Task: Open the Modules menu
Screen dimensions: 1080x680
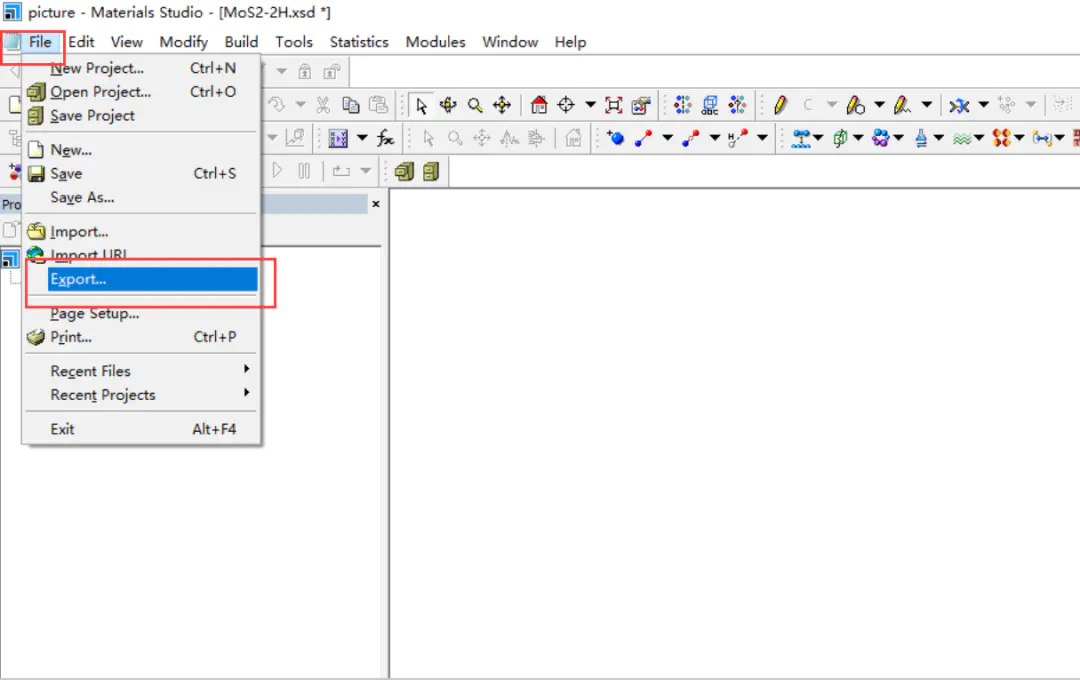Action: click(x=435, y=42)
